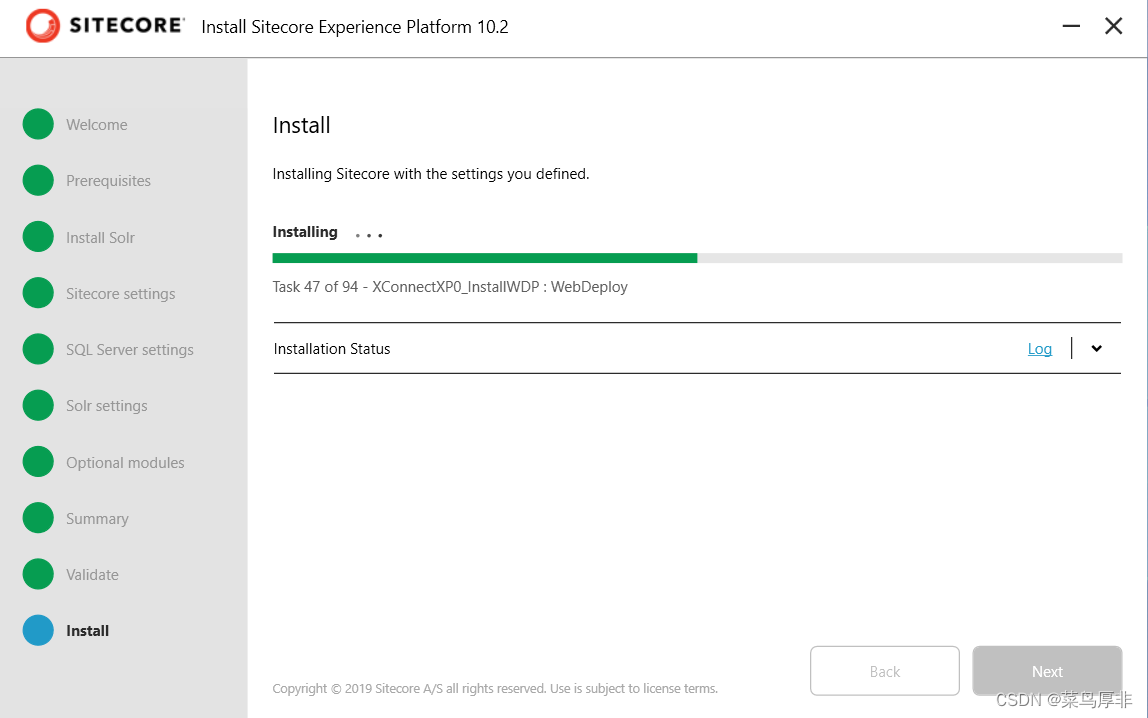Image resolution: width=1148 pixels, height=718 pixels.
Task: Click the blue Install step circle
Action: coord(38,630)
